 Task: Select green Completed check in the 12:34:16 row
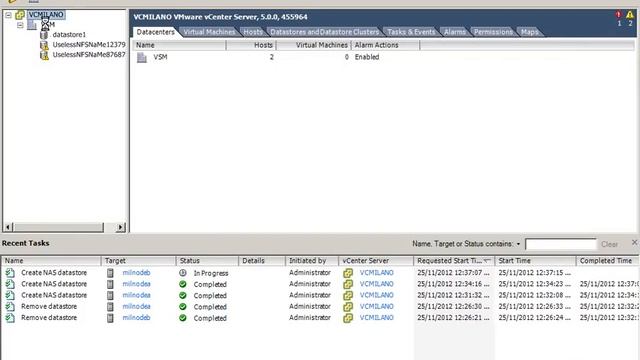coord(183,284)
